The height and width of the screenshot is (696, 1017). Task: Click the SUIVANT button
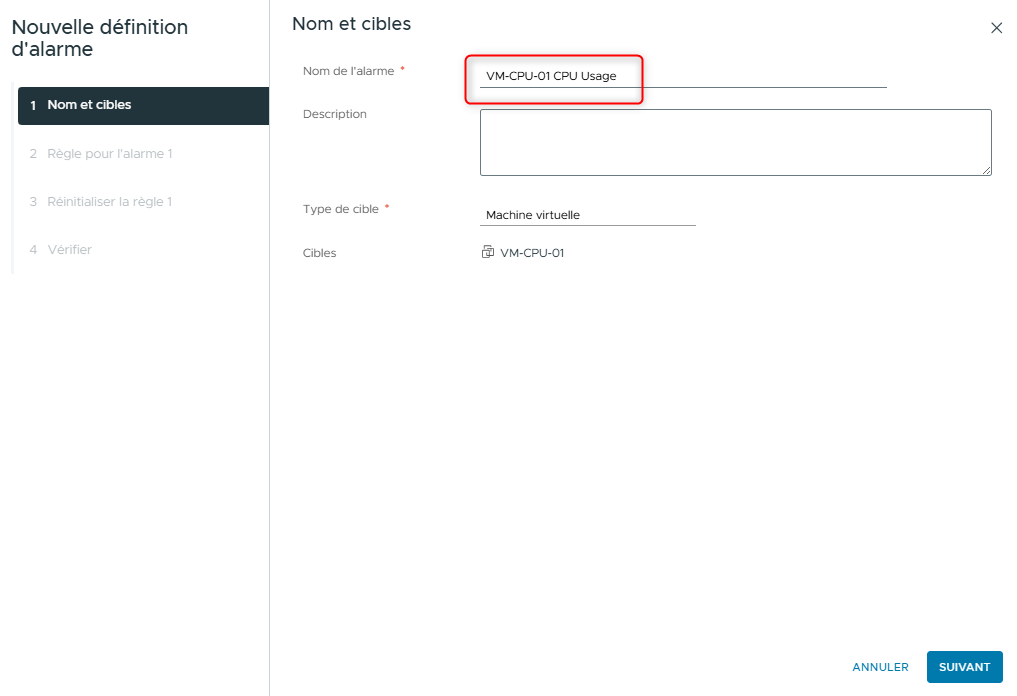(964, 667)
